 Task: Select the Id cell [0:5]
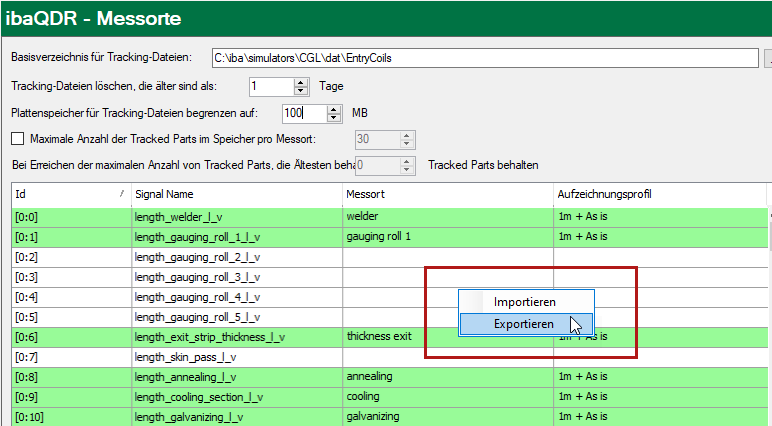coord(71,318)
